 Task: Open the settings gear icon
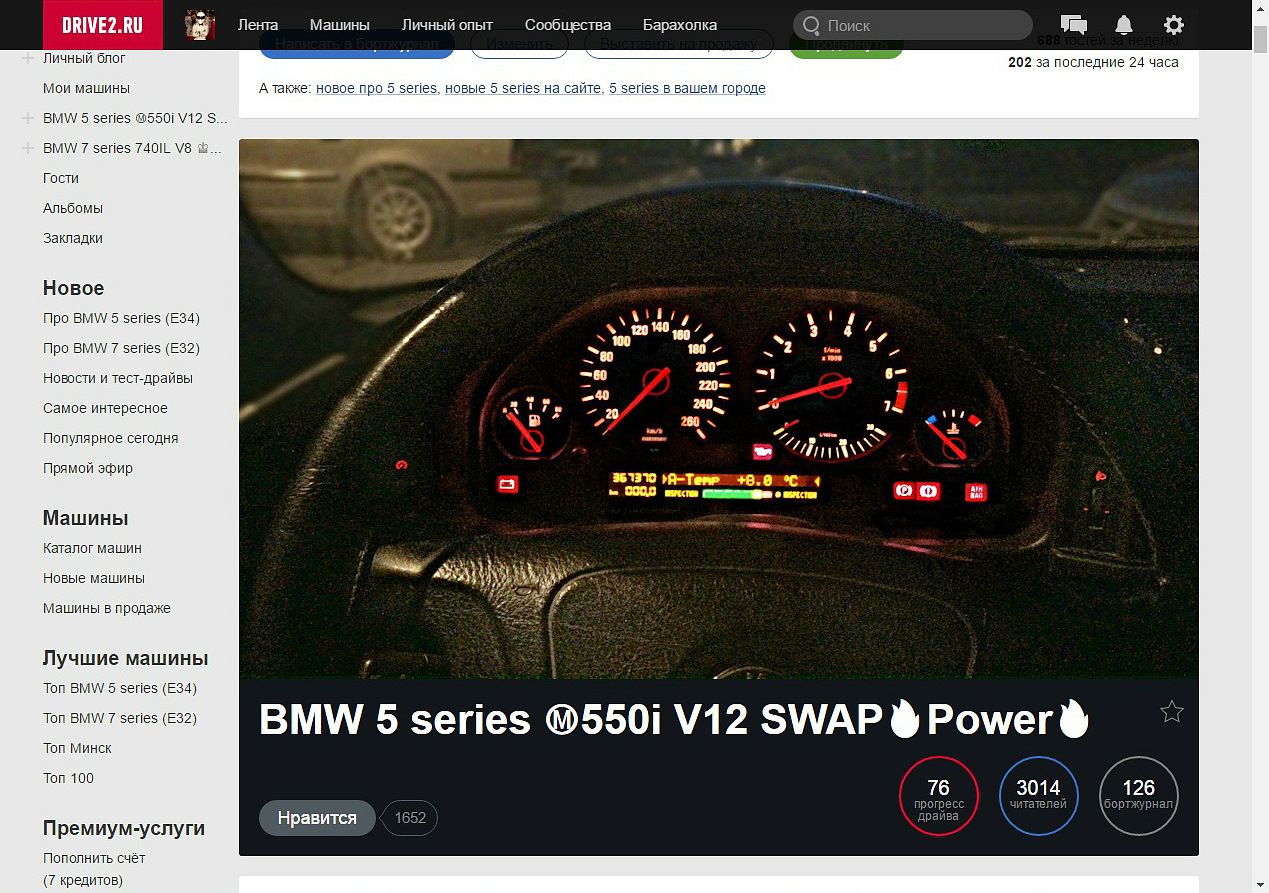1174,25
